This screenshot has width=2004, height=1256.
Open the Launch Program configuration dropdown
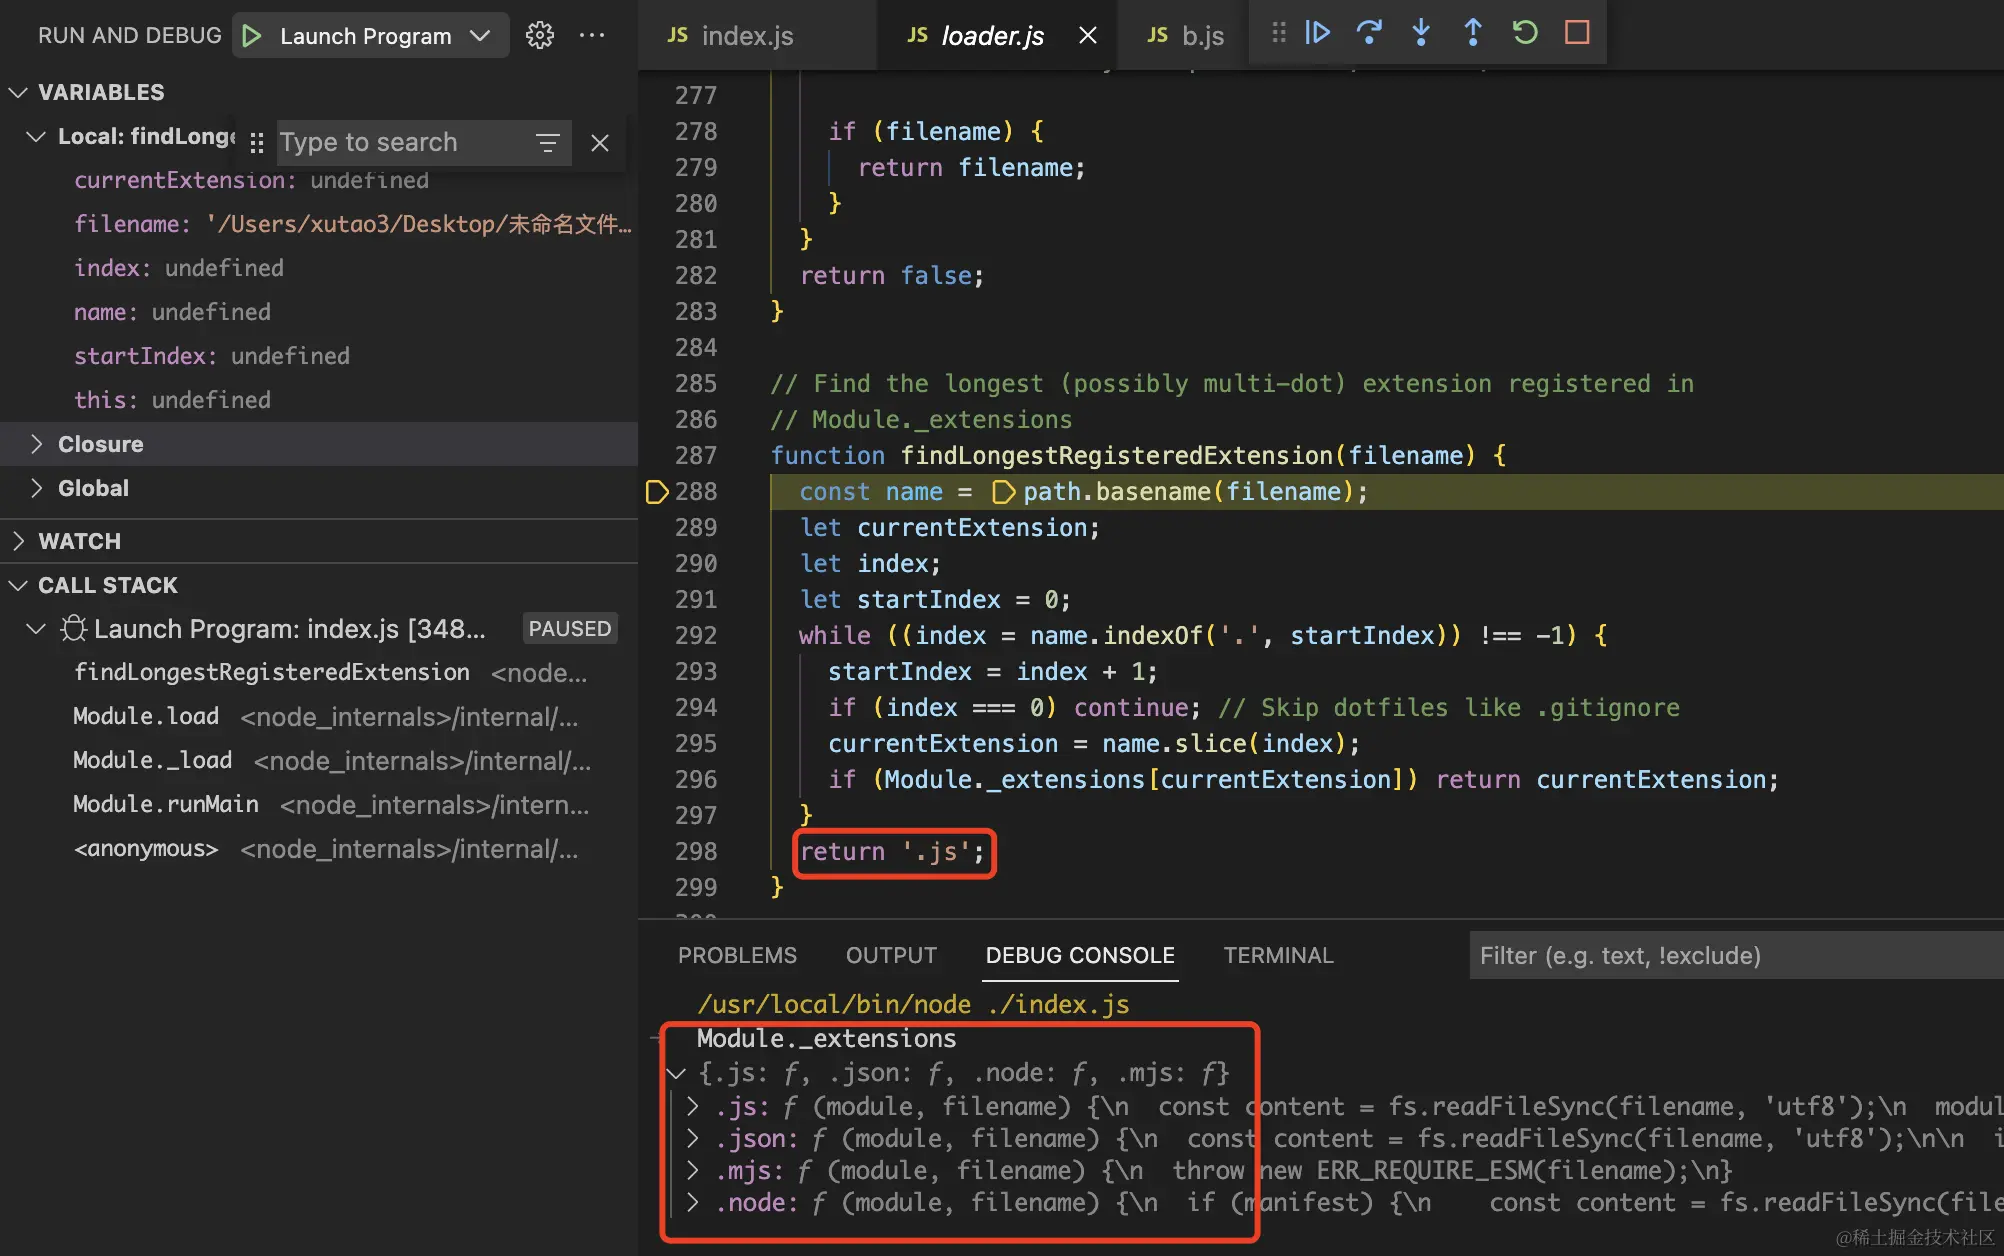click(481, 36)
